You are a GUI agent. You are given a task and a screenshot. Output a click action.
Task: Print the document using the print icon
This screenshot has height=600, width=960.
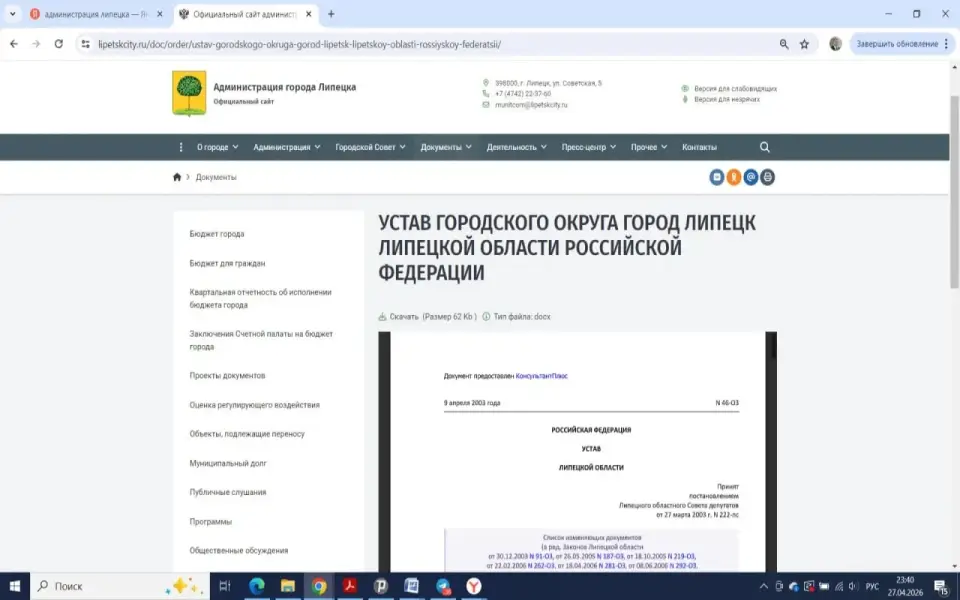[767, 177]
